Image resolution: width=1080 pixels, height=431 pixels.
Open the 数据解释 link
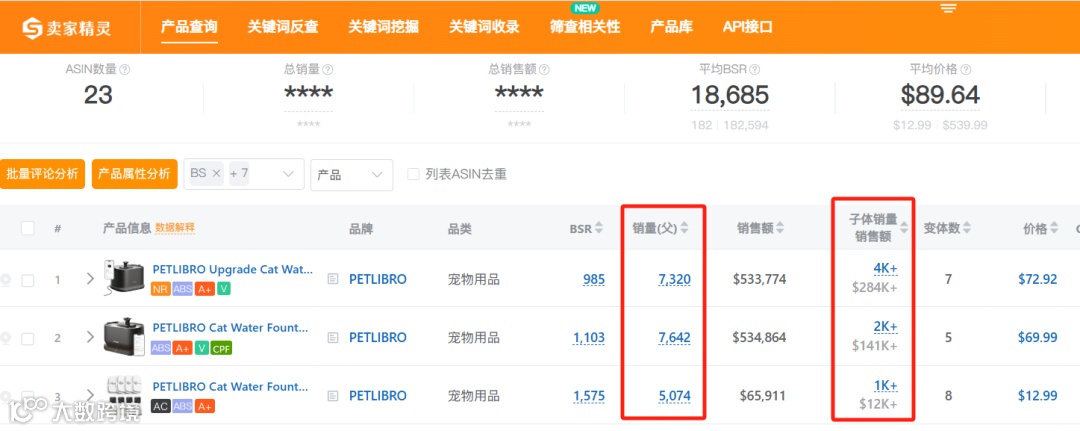(175, 228)
